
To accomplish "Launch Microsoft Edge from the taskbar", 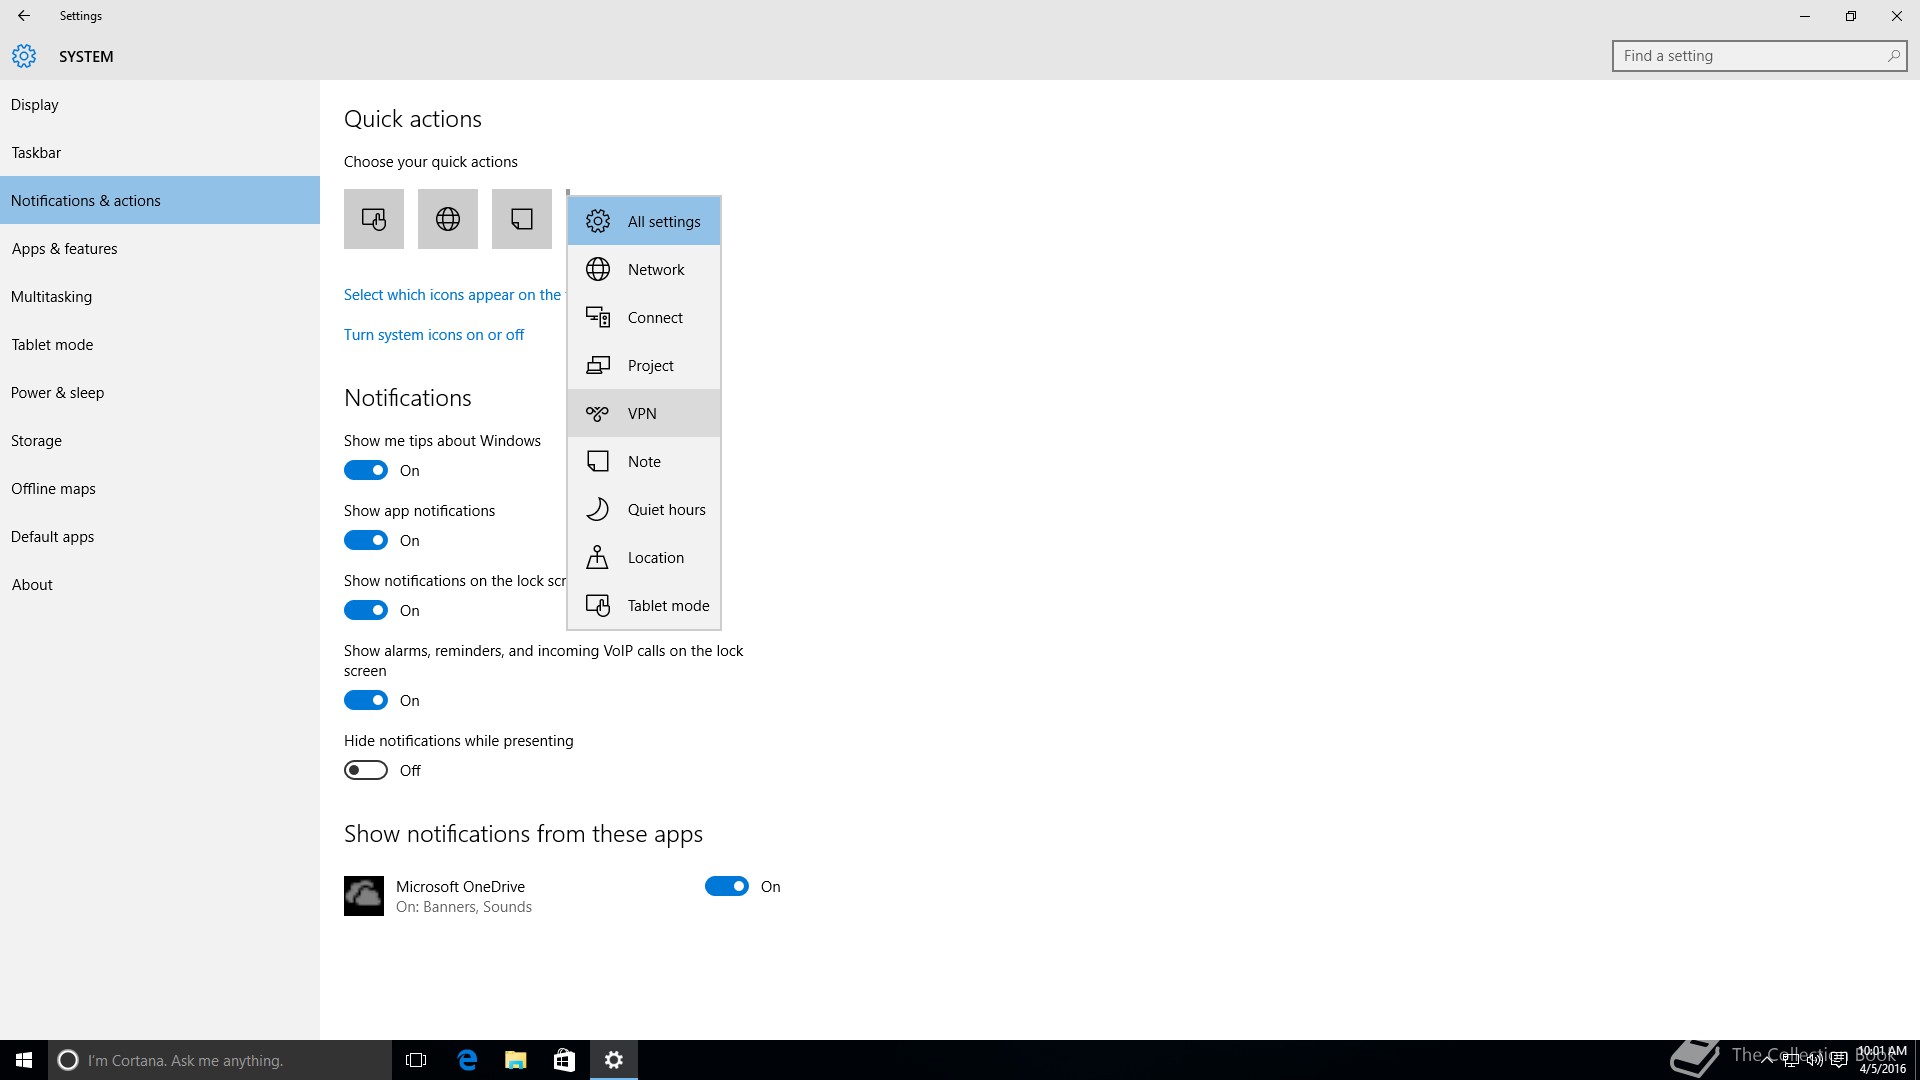I will pos(466,1060).
